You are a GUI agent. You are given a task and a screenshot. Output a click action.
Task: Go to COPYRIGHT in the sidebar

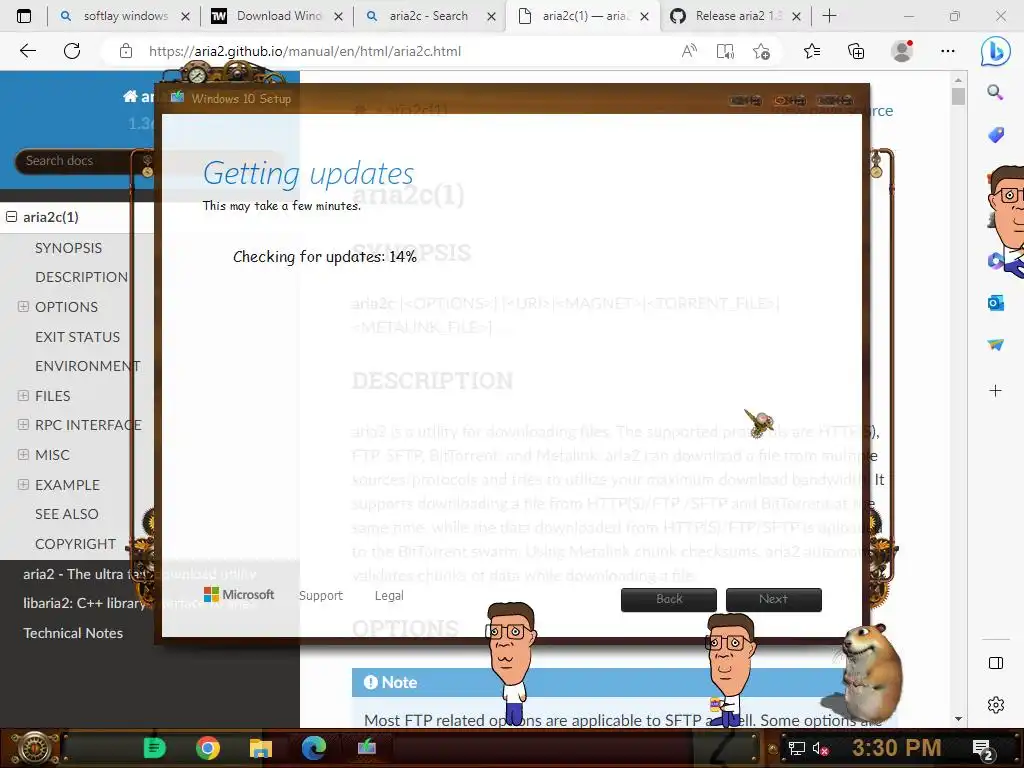[76, 544]
